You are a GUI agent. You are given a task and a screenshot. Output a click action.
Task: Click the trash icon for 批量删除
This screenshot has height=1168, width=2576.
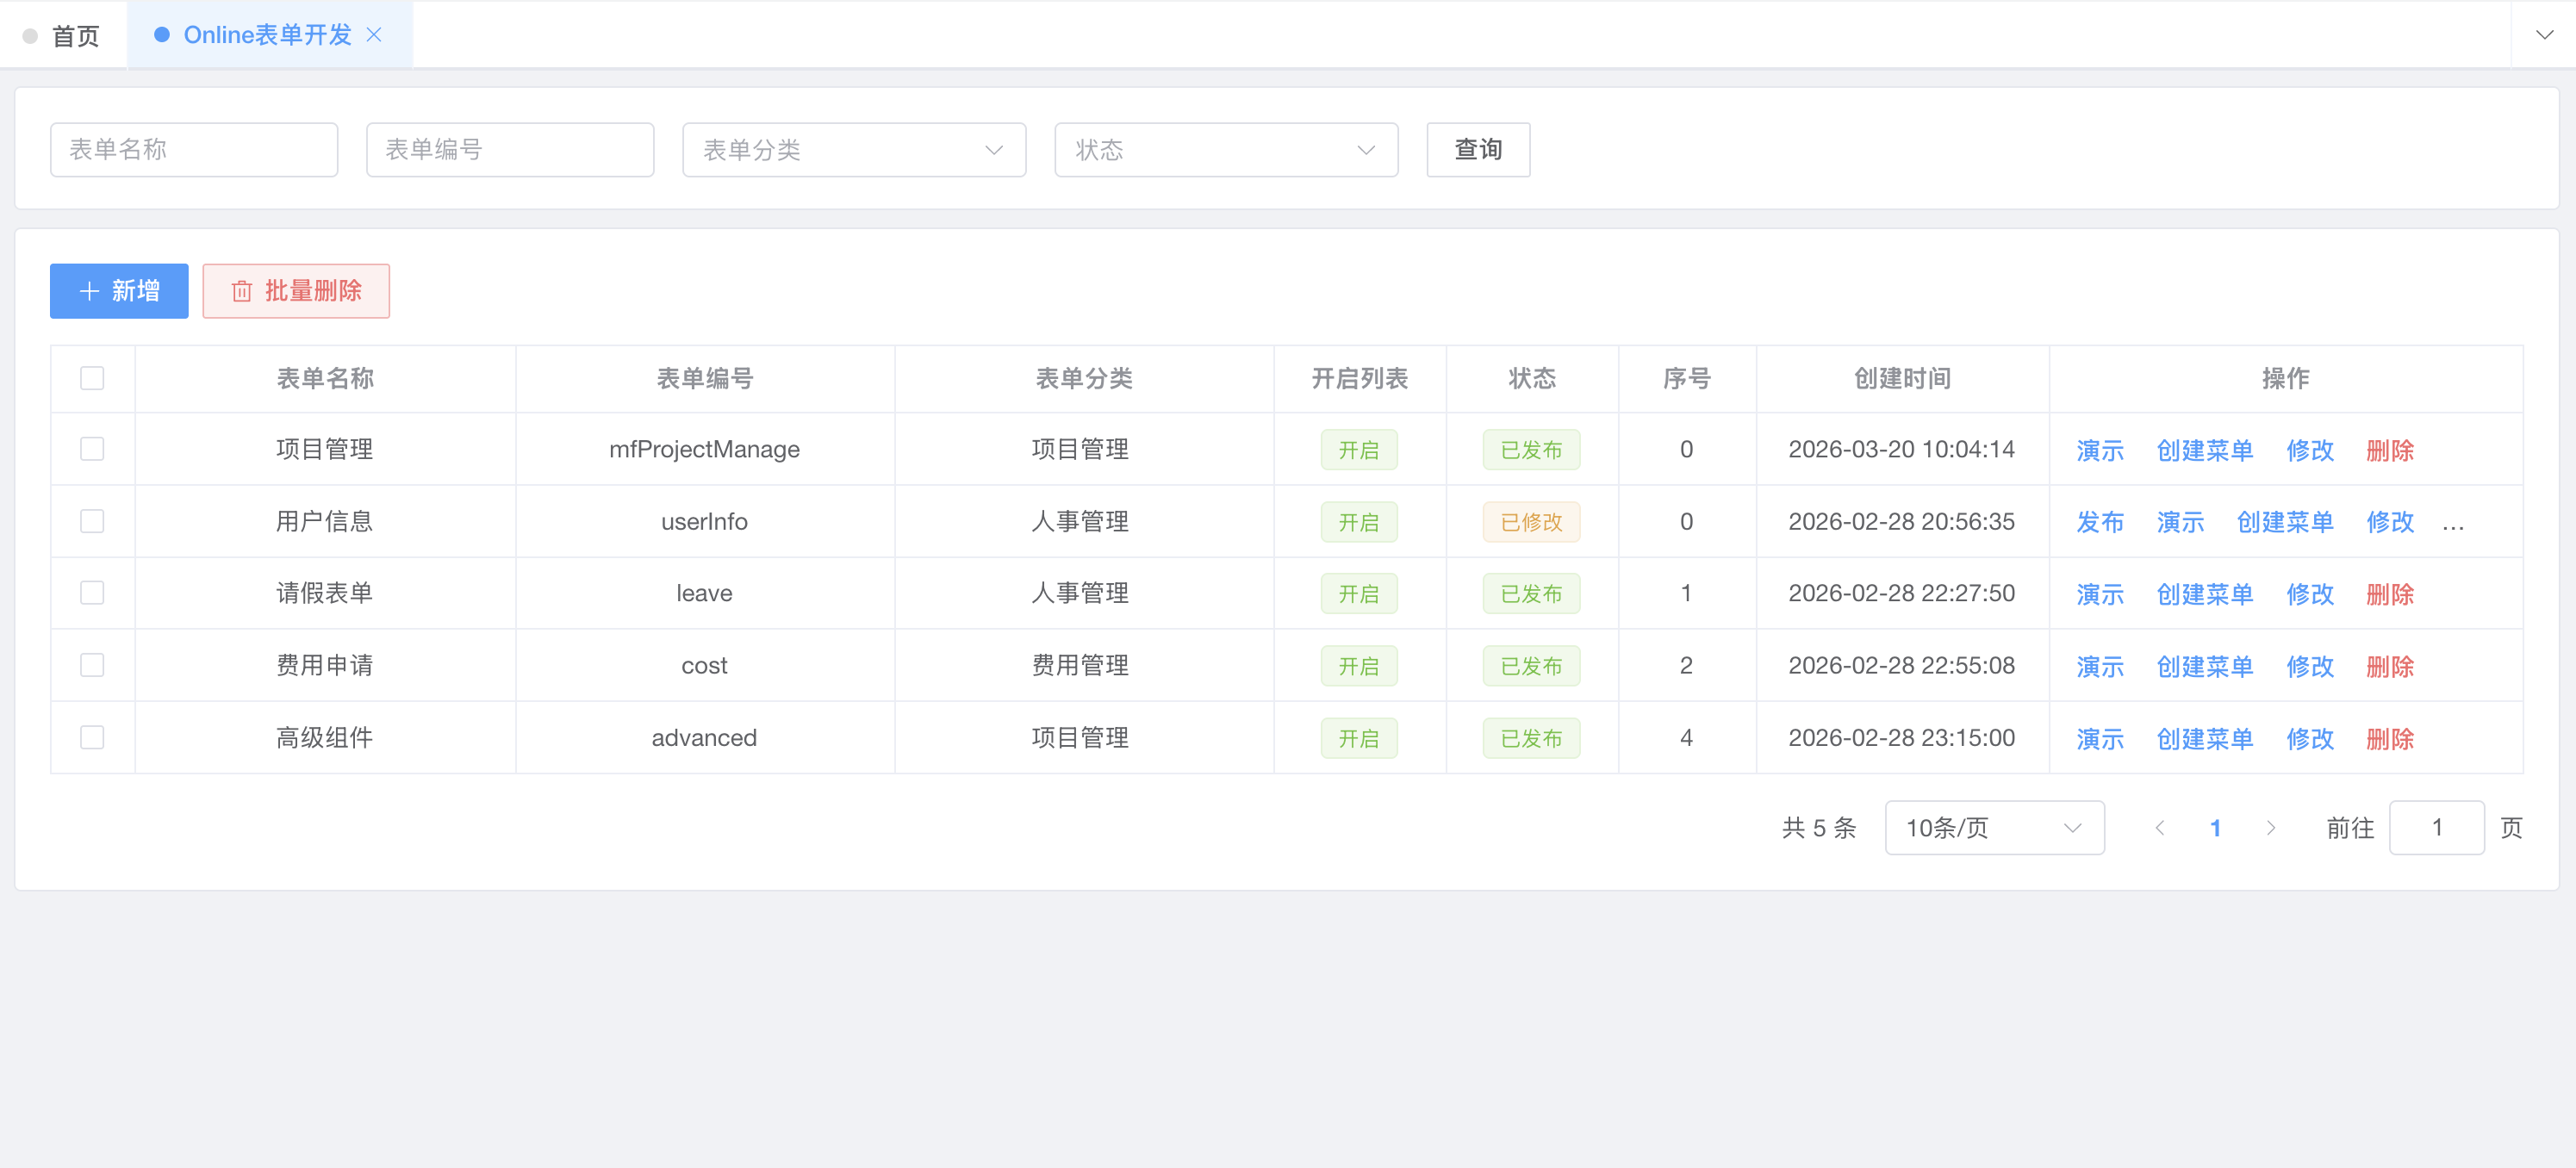(241, 291)
